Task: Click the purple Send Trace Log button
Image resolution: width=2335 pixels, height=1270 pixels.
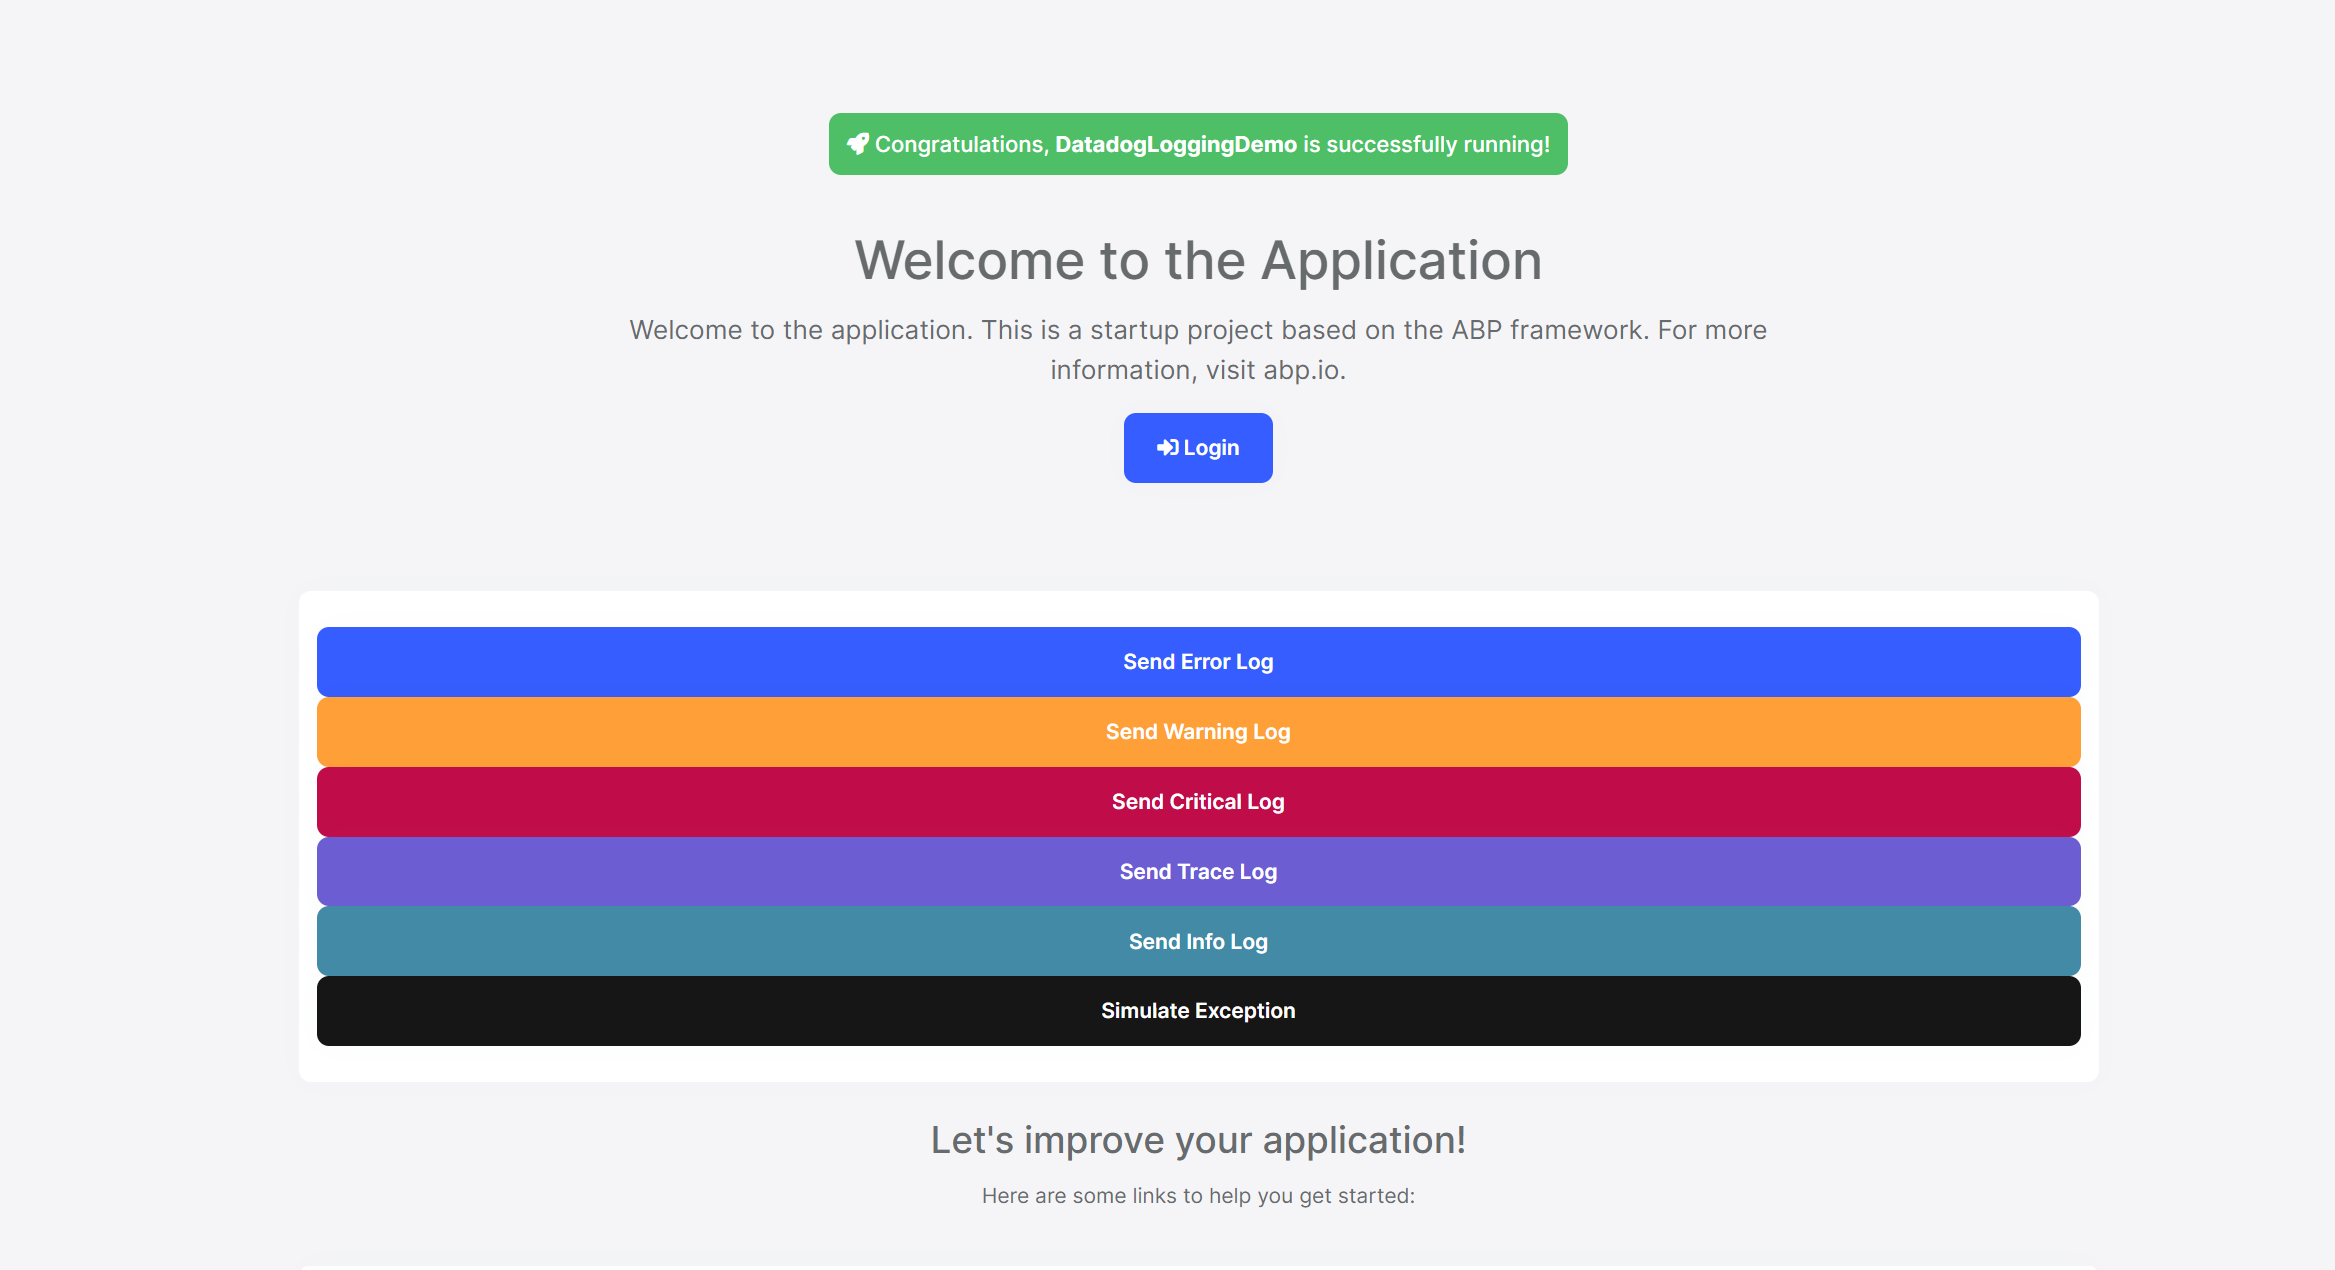Action: [1198, 872]
